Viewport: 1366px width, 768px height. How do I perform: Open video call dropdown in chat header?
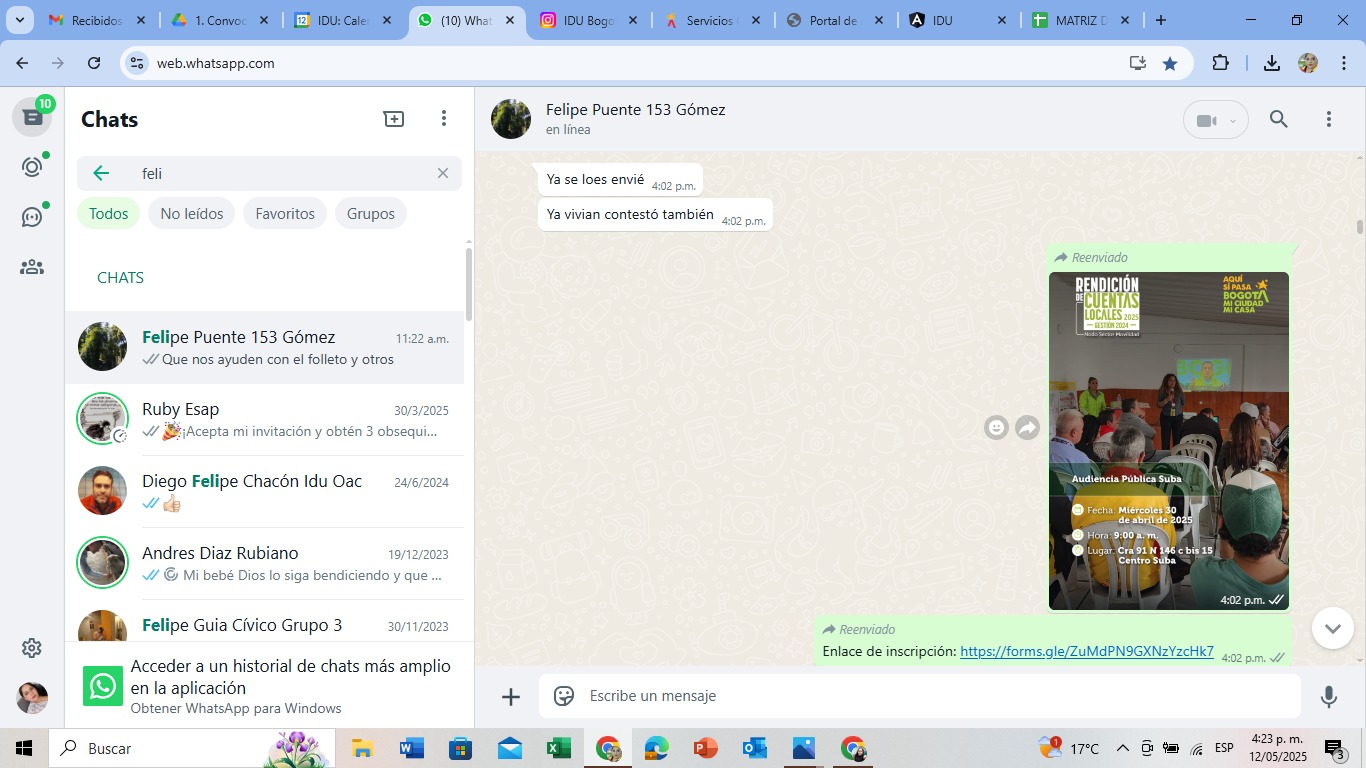point(1215,121)
